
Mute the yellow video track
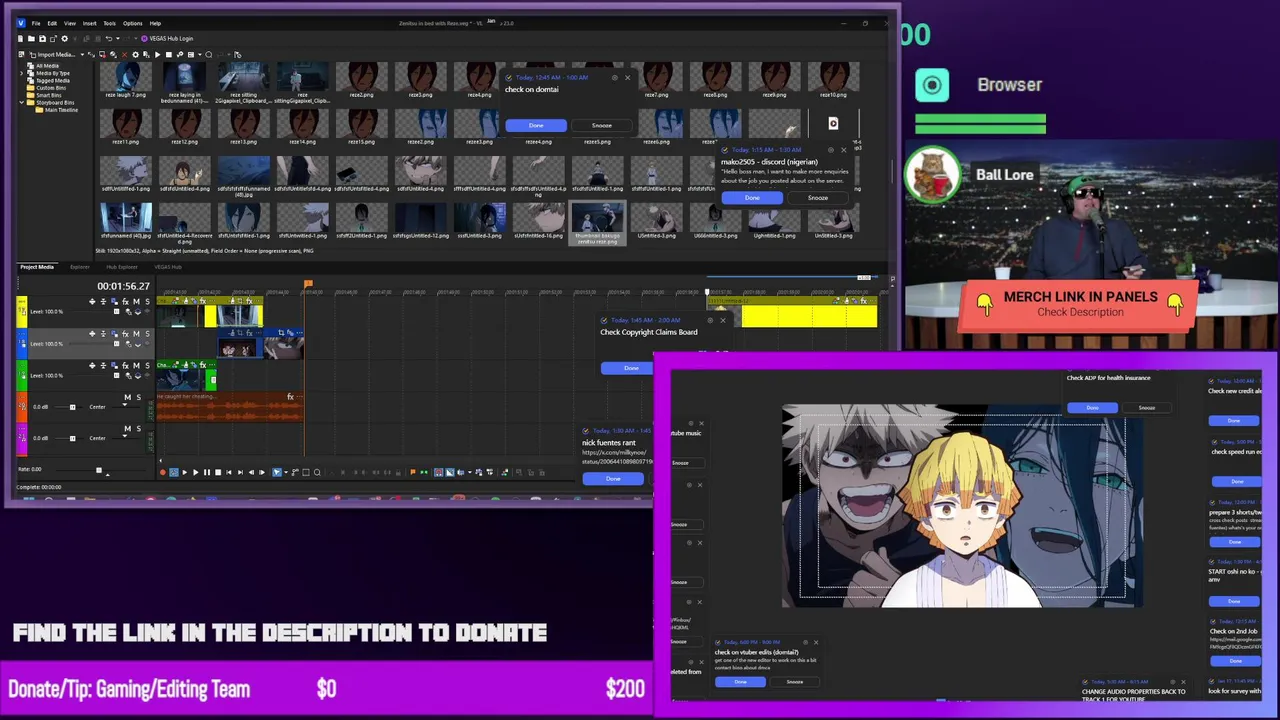click(x=136, y=301)
